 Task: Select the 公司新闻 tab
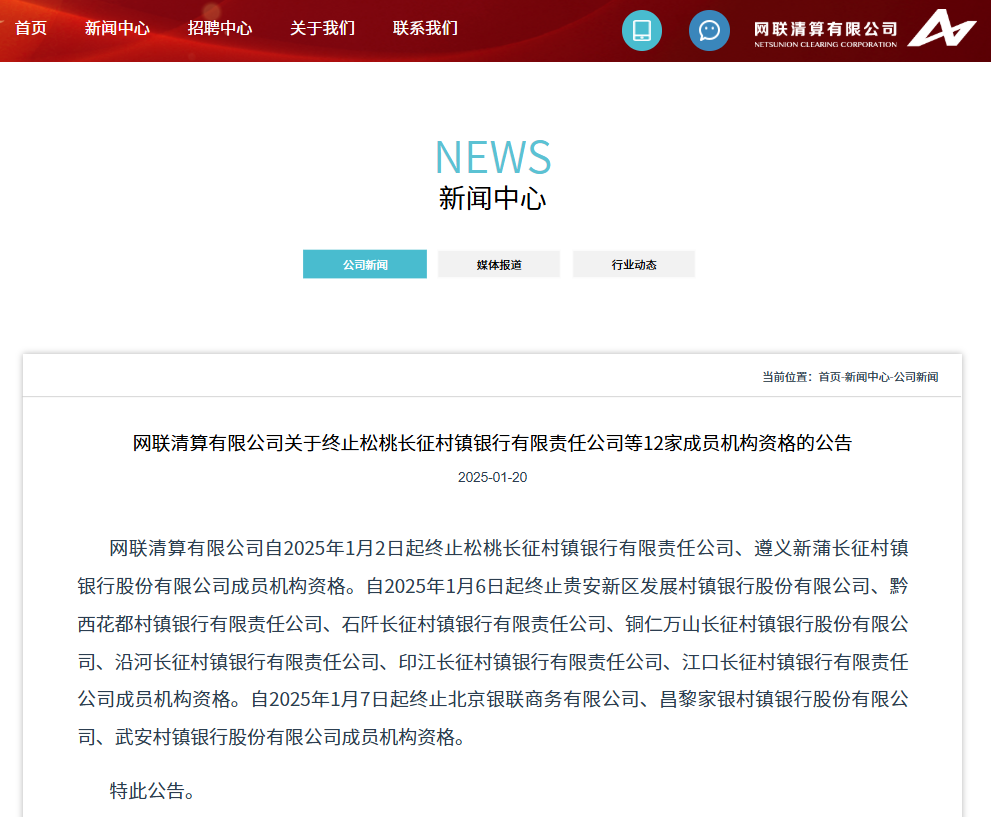(365, 264)
